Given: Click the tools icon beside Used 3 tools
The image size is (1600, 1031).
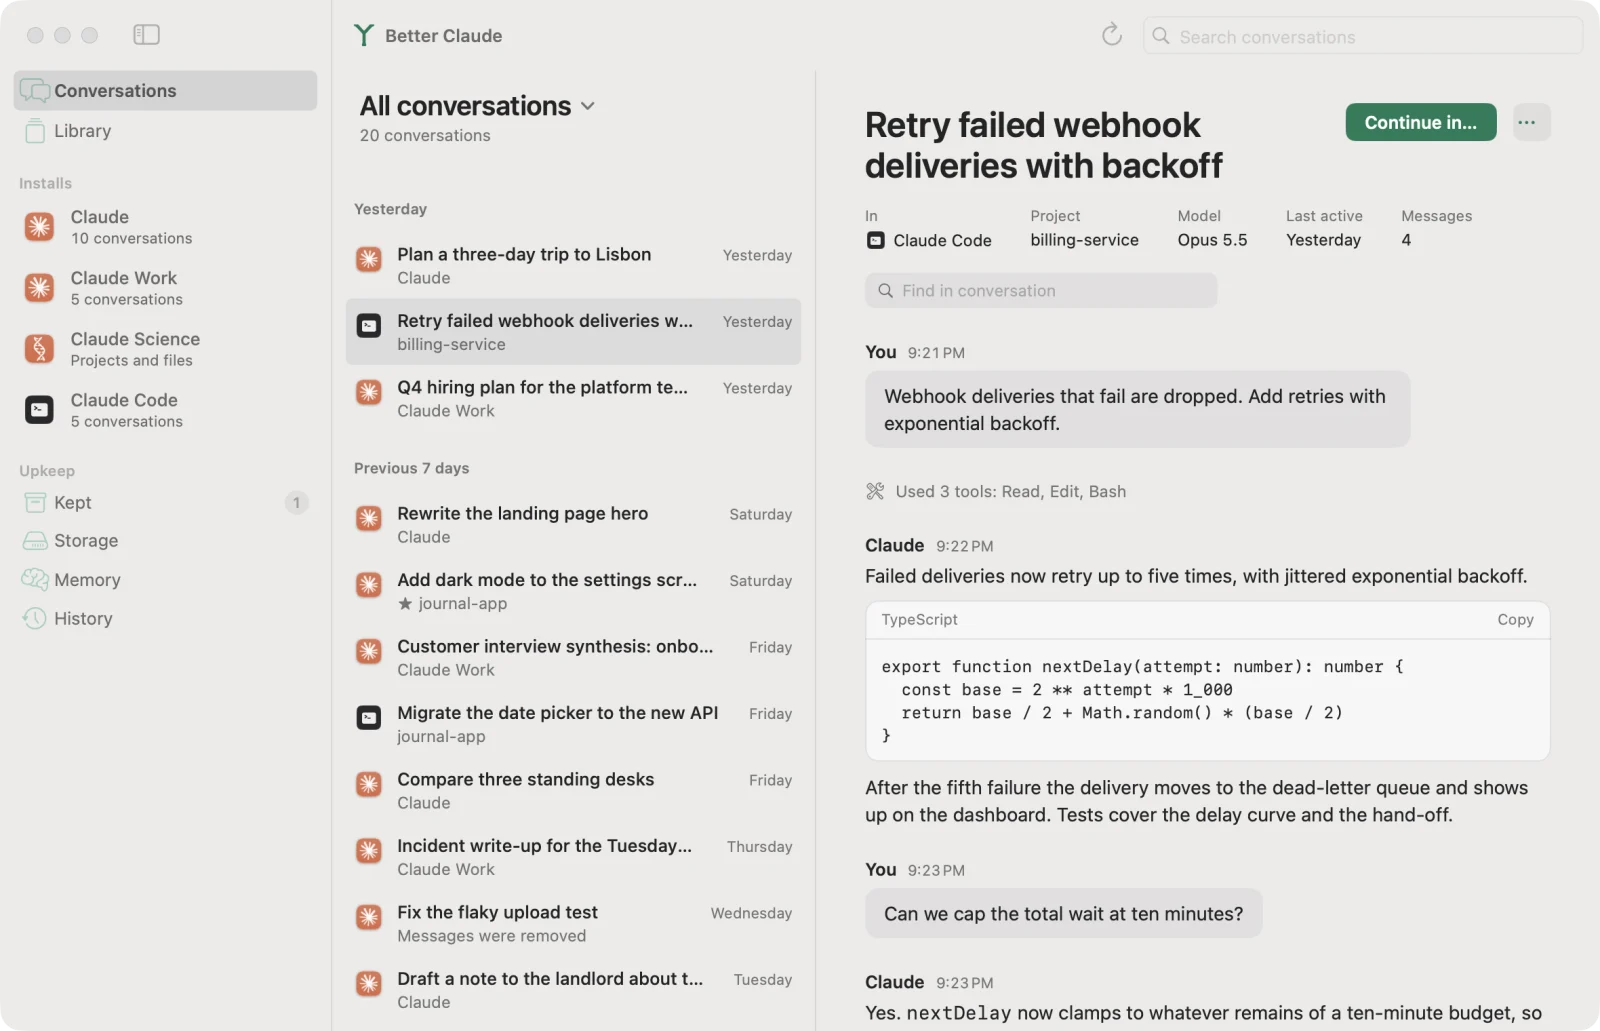Looking at the screenshot, I should point(875,491).
